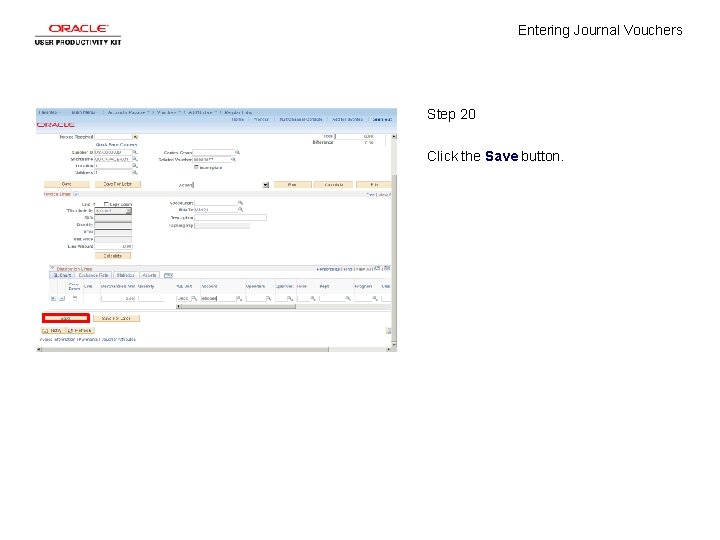
Task: Click the Account lookup icon in distribution row
Action: point(239,298)
